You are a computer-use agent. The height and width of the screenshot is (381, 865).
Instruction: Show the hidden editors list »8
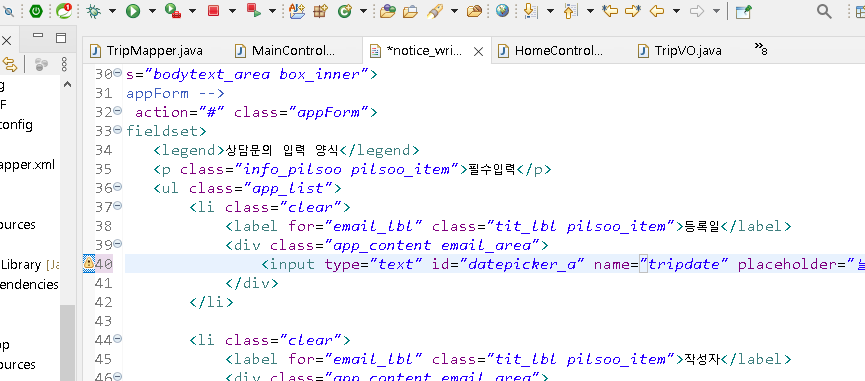(x=761, y=49)
